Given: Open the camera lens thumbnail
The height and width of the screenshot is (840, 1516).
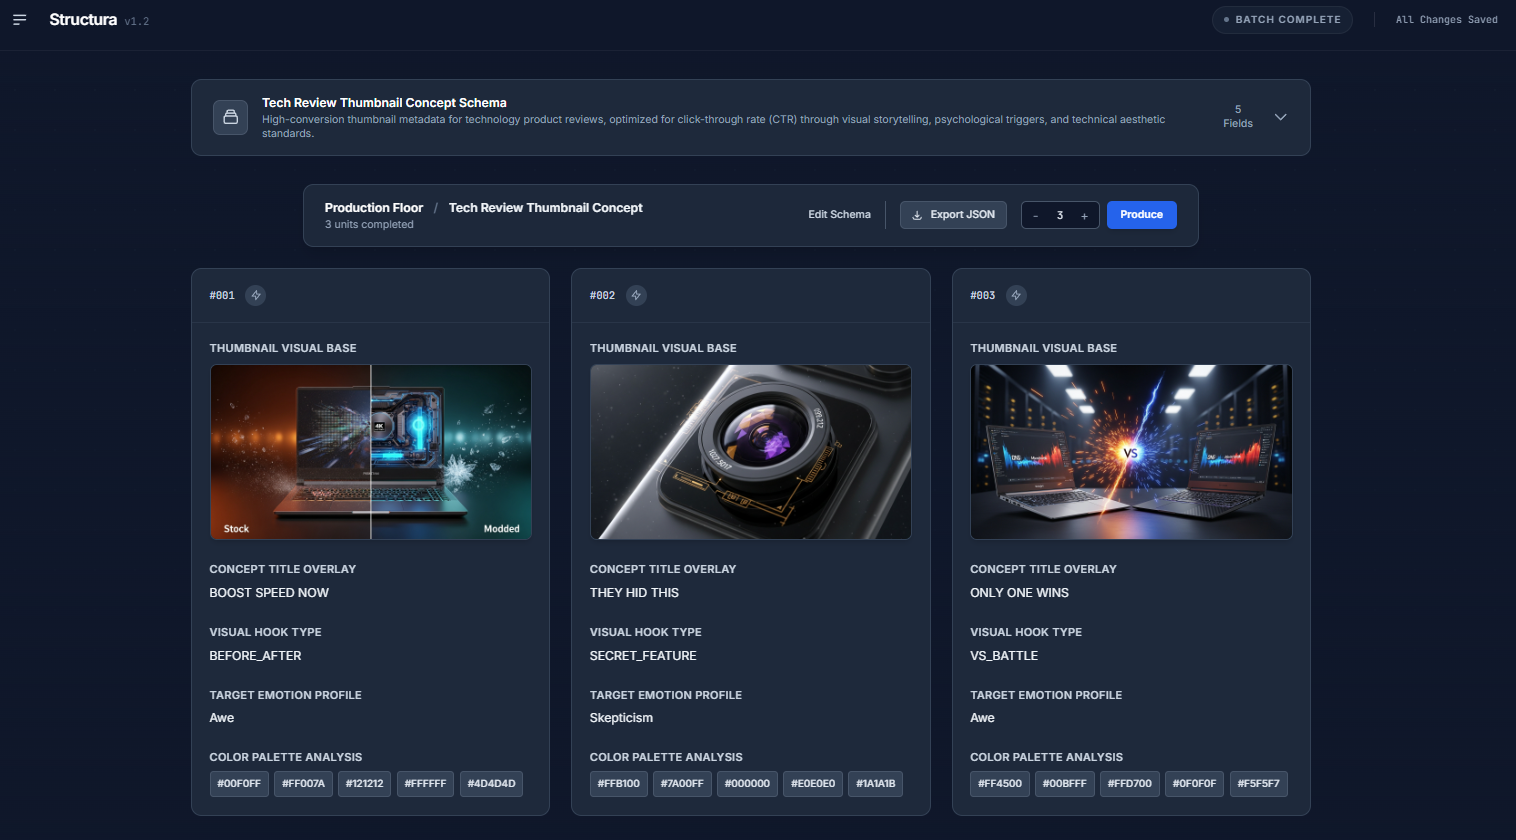Looking at the screenshot, I should point(751,452).
